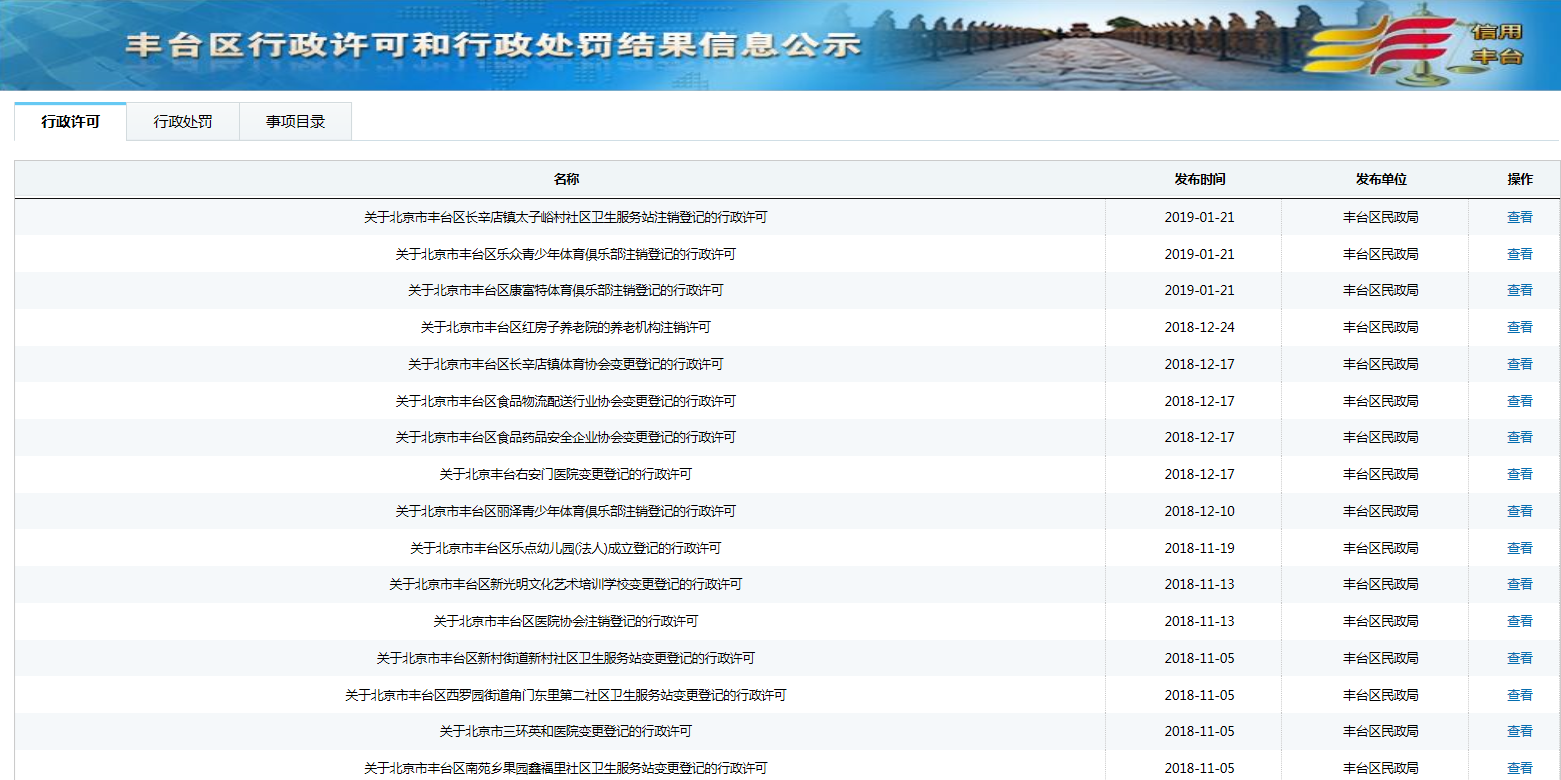Open the 行政处罚 tab

click(x=182, y=122)
